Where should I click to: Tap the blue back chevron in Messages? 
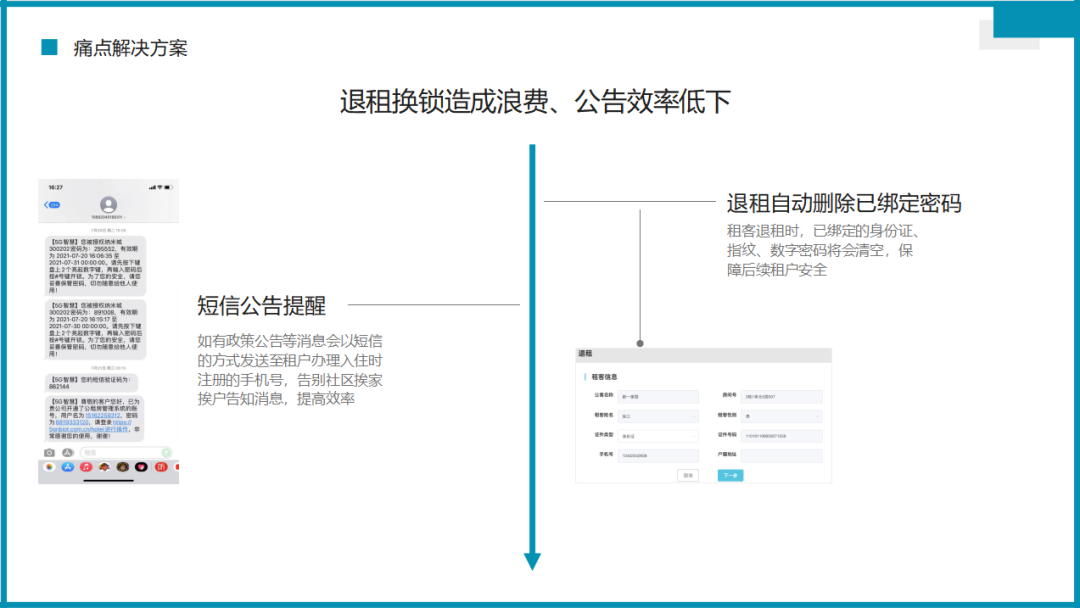coord(46,205)
